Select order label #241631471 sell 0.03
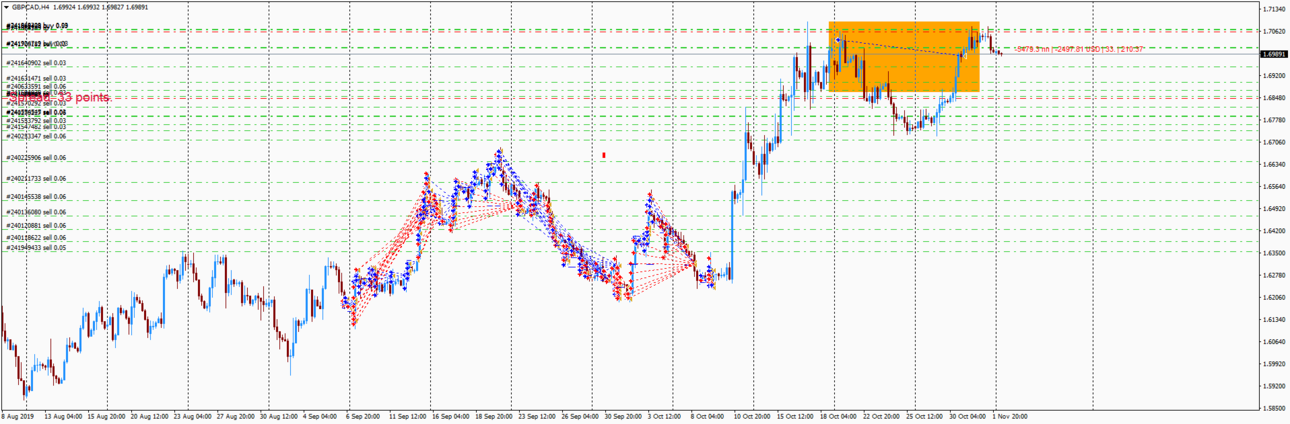The image size is (1290, 424). pos(36,78)
